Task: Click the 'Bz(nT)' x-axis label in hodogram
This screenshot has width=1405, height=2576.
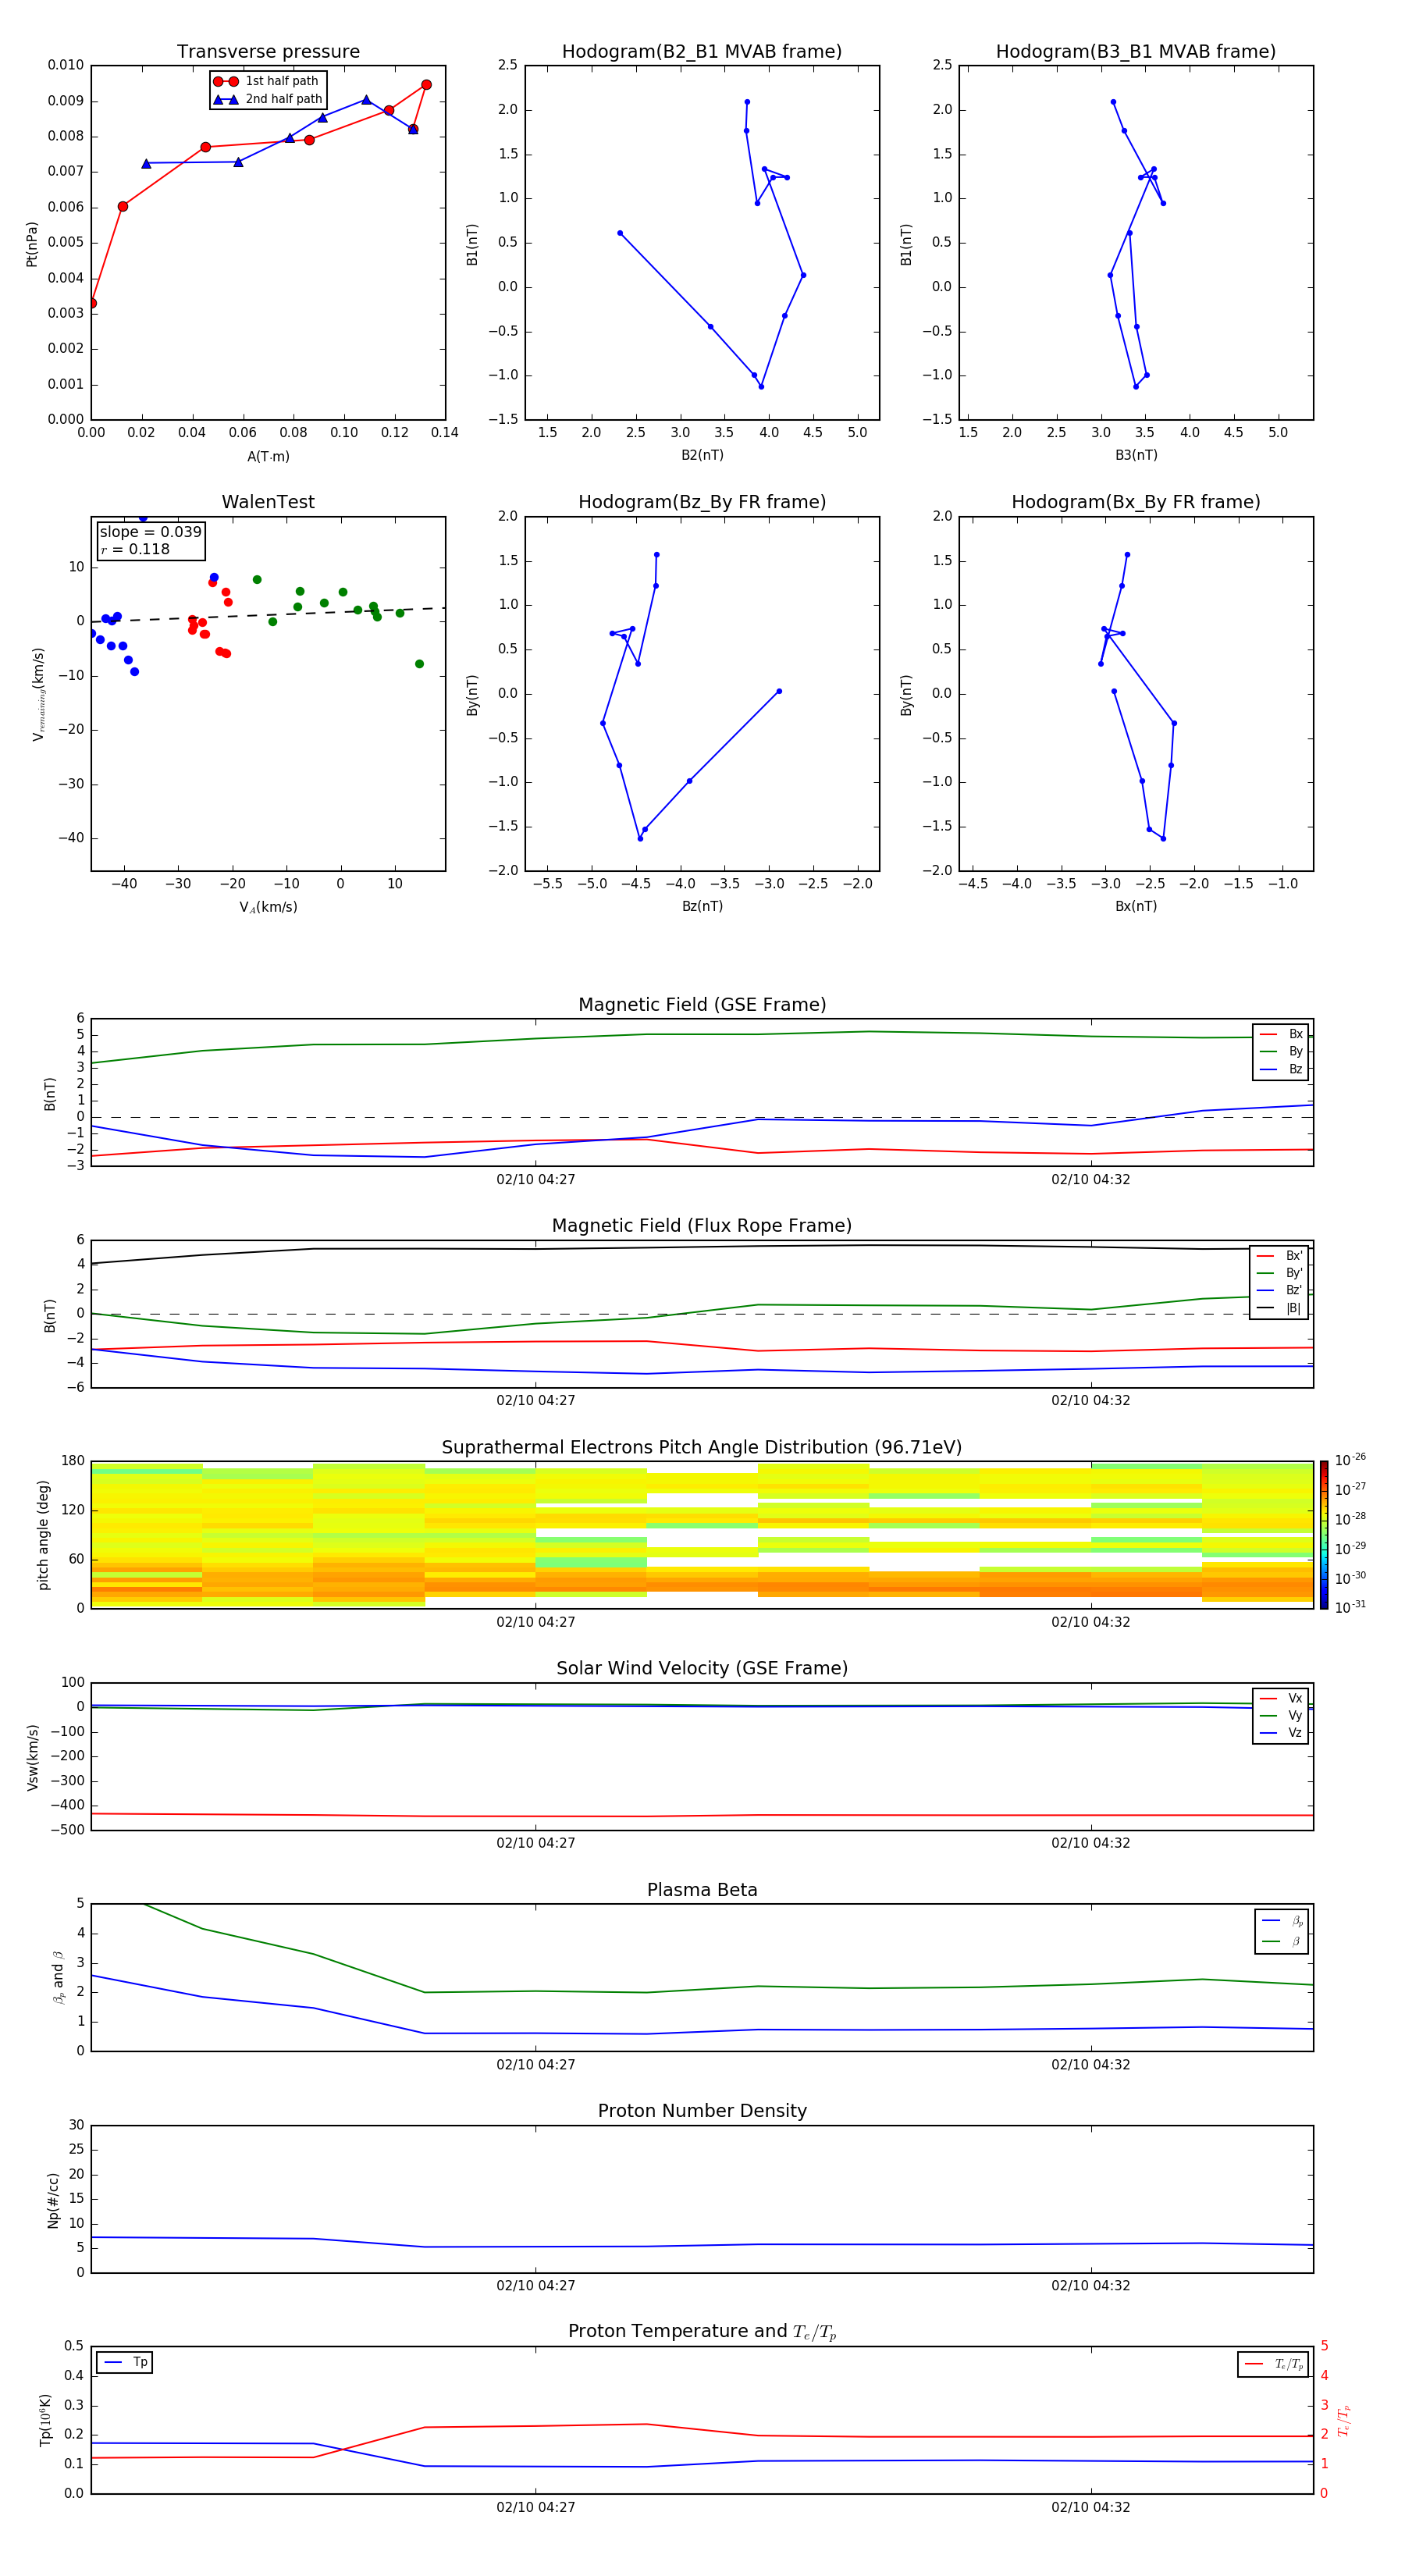Action: pos(702,906)
